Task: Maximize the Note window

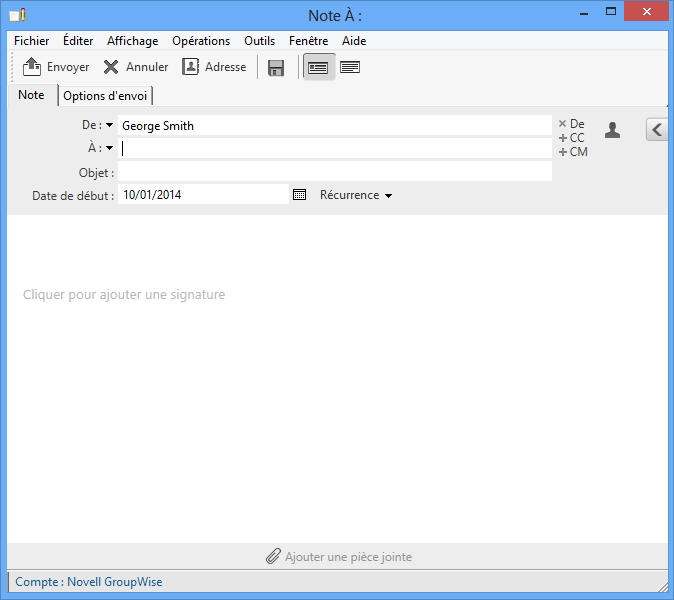Action: tap(611, 12)
